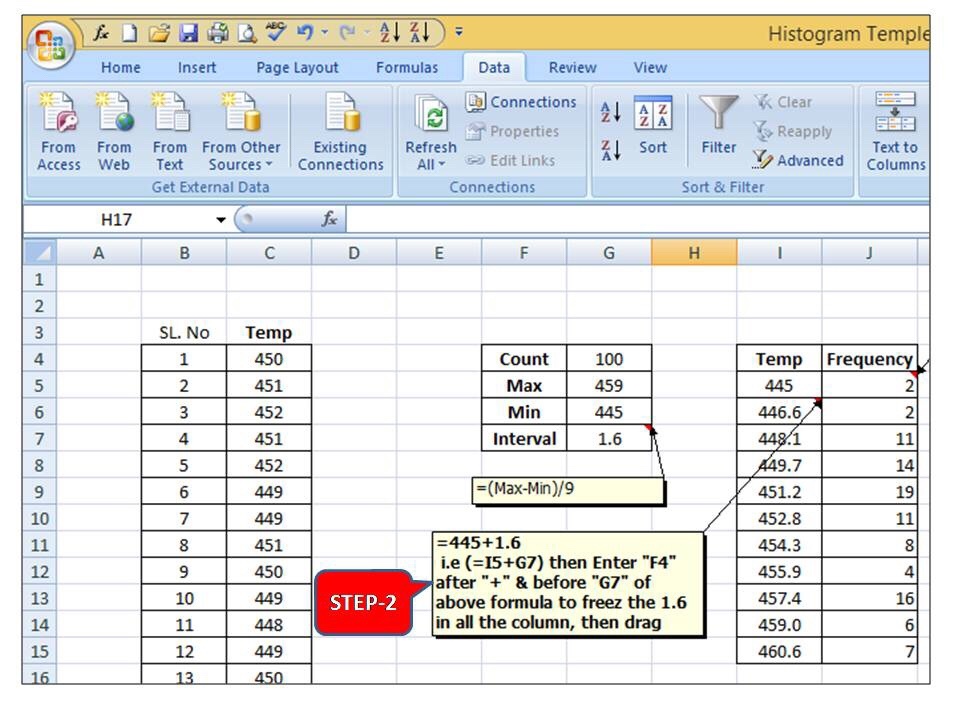Select column C by its header
The height and width of the screenshot is (720, 960).
click(x=269, y=253)
